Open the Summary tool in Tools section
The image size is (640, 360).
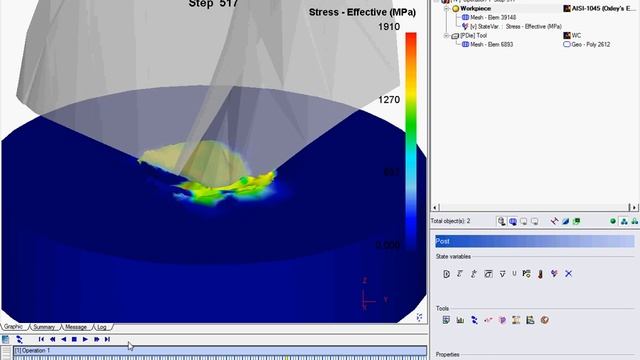[x=446, y=320]
